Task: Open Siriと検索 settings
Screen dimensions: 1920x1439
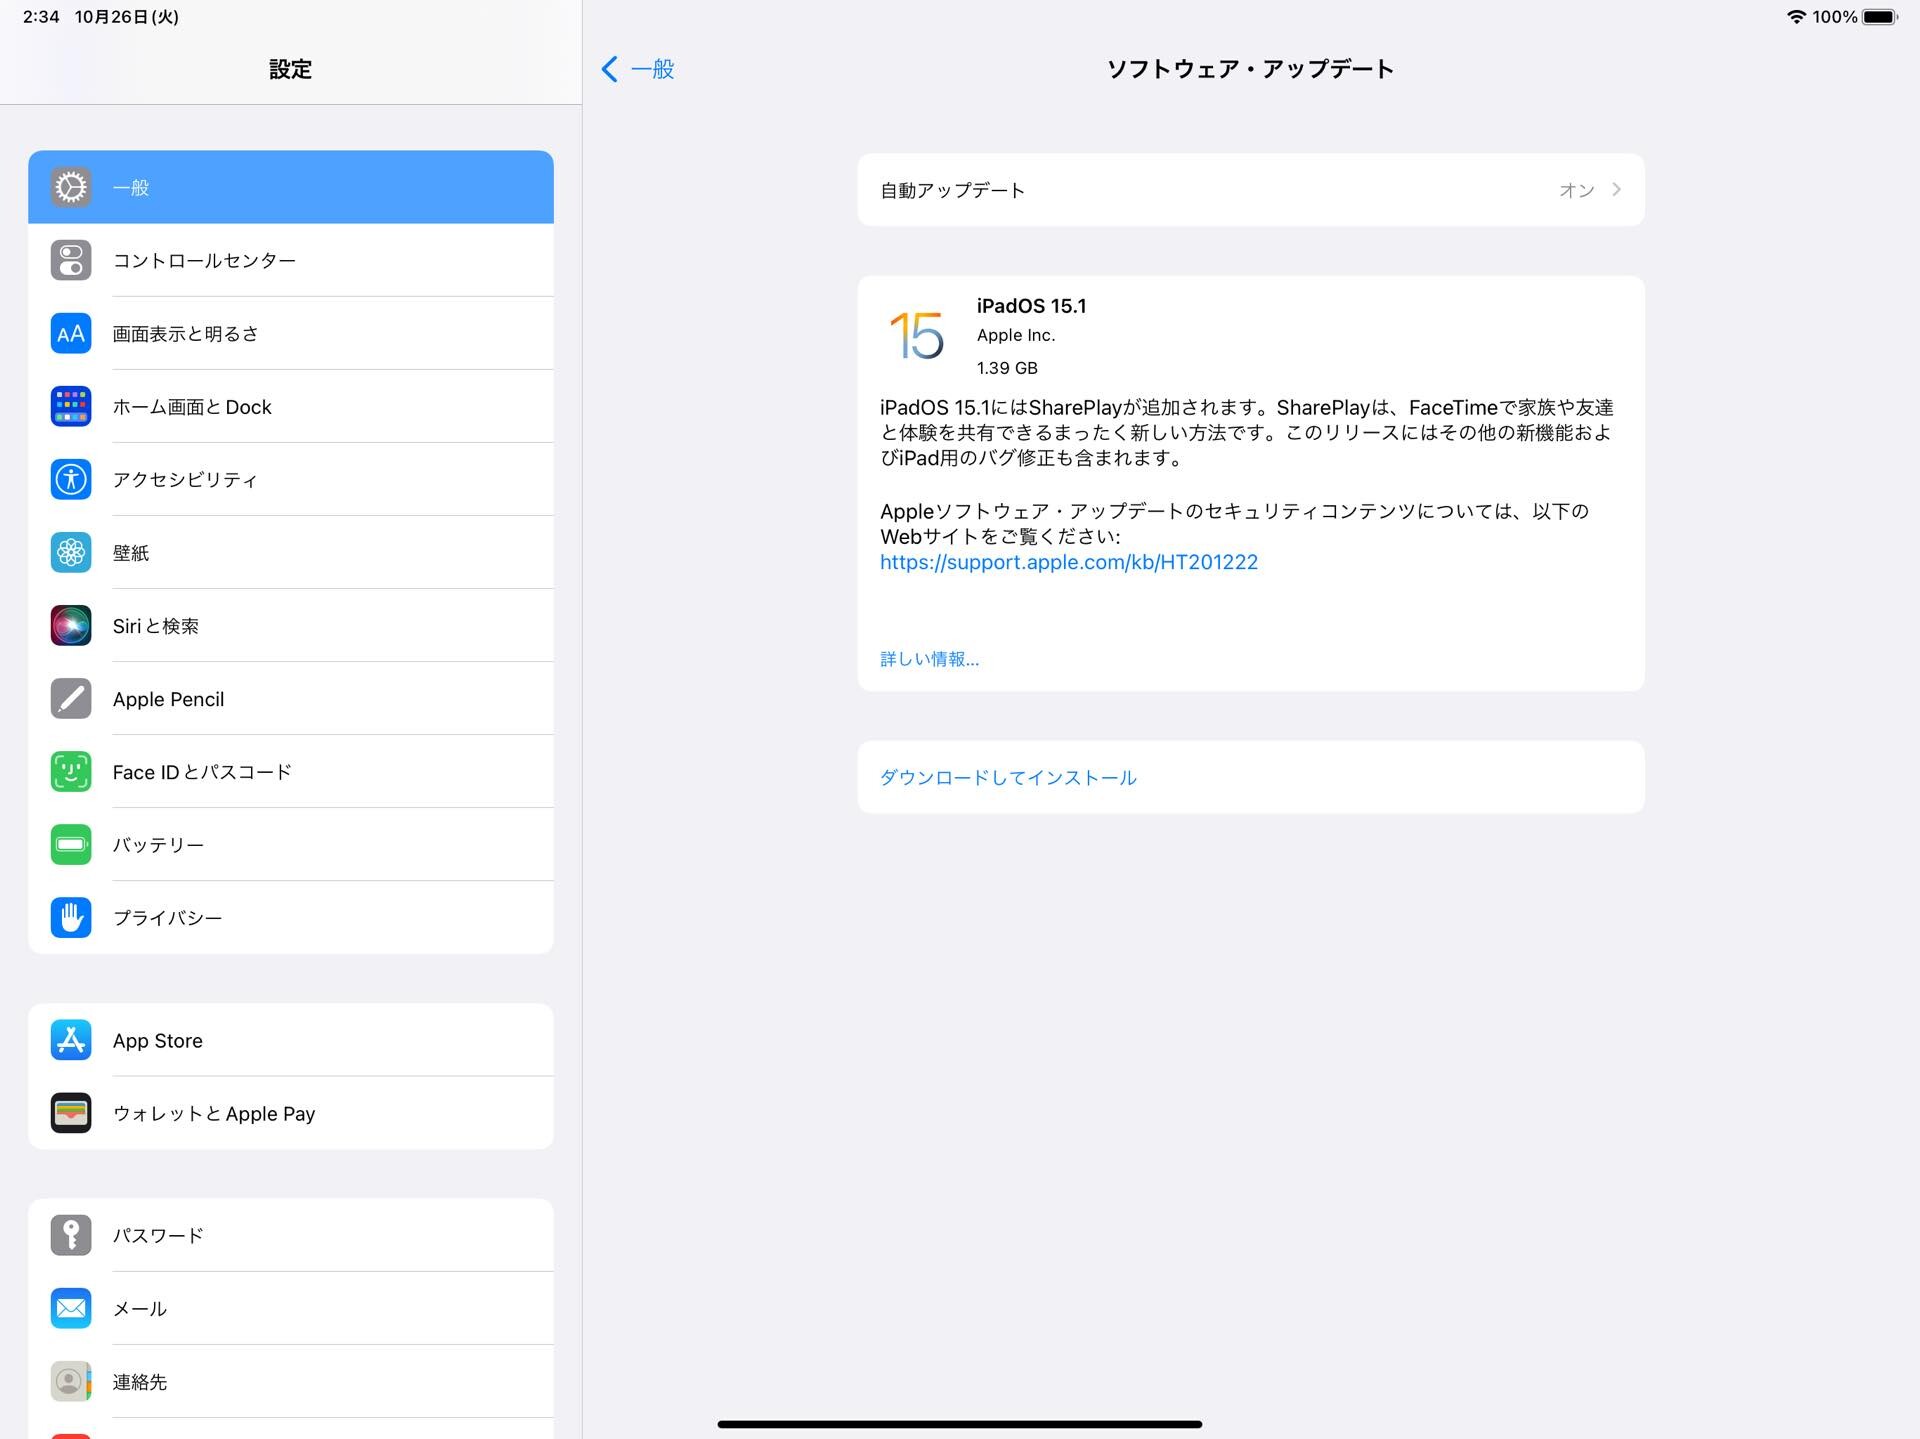Action: pos(291,625)
